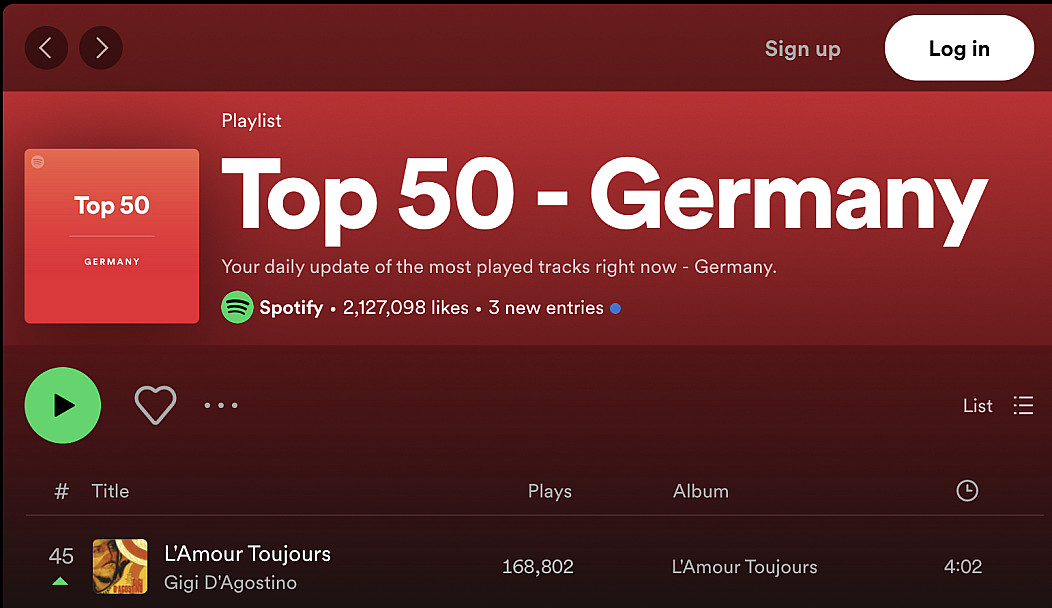The image size is (1052, 608).
Task: Go back with the left arrow button
Action: [x=46, y=48]
